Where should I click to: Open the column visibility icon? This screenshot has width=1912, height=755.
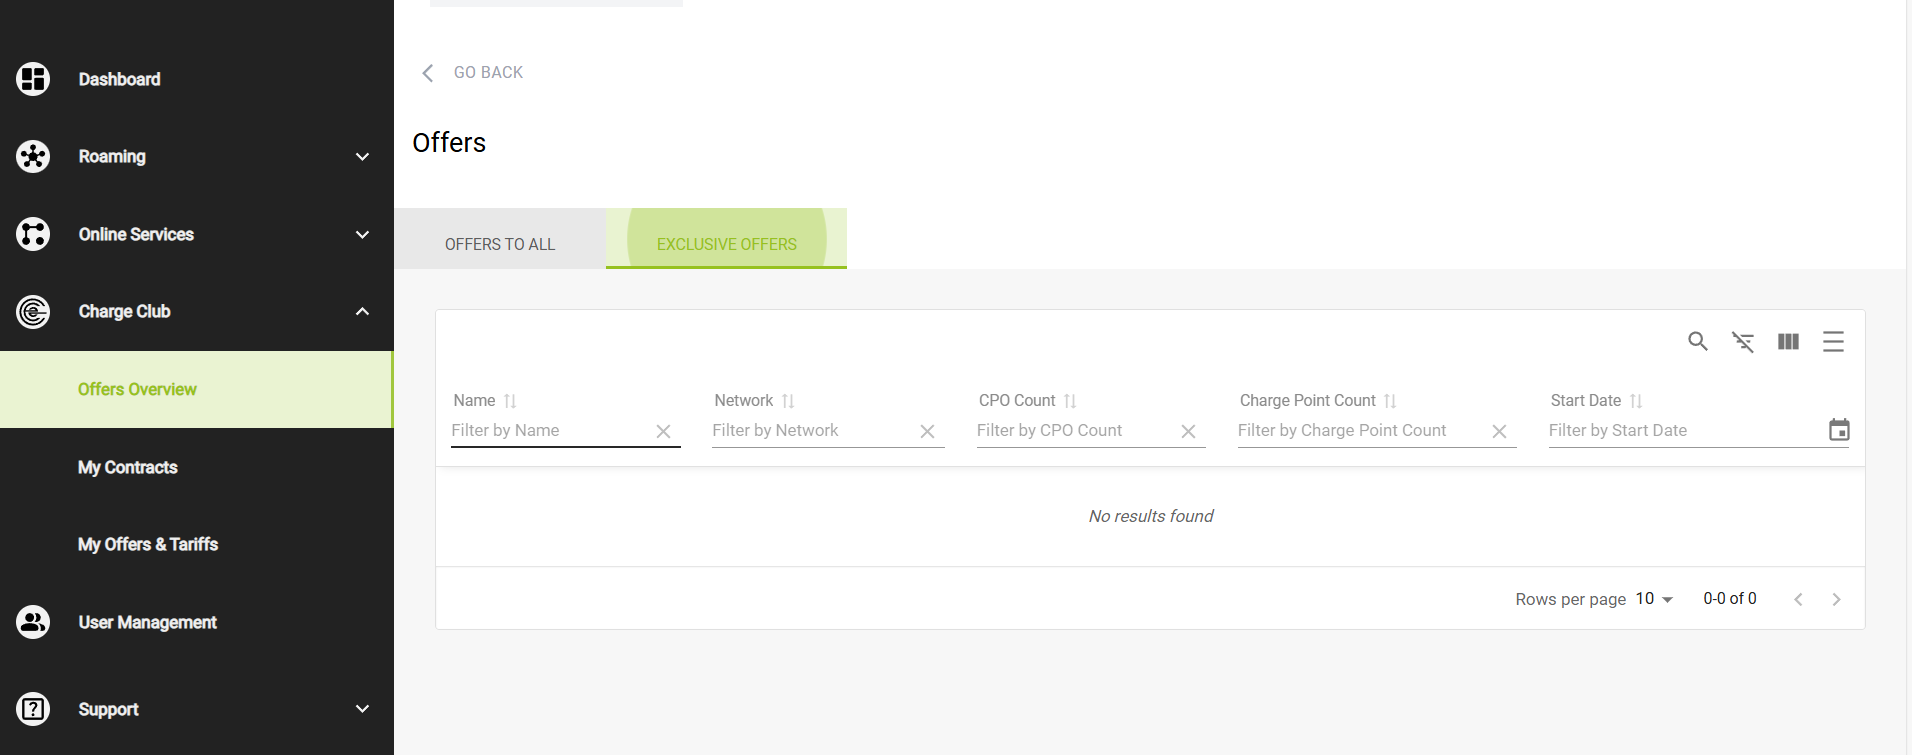coord(1788,342)
